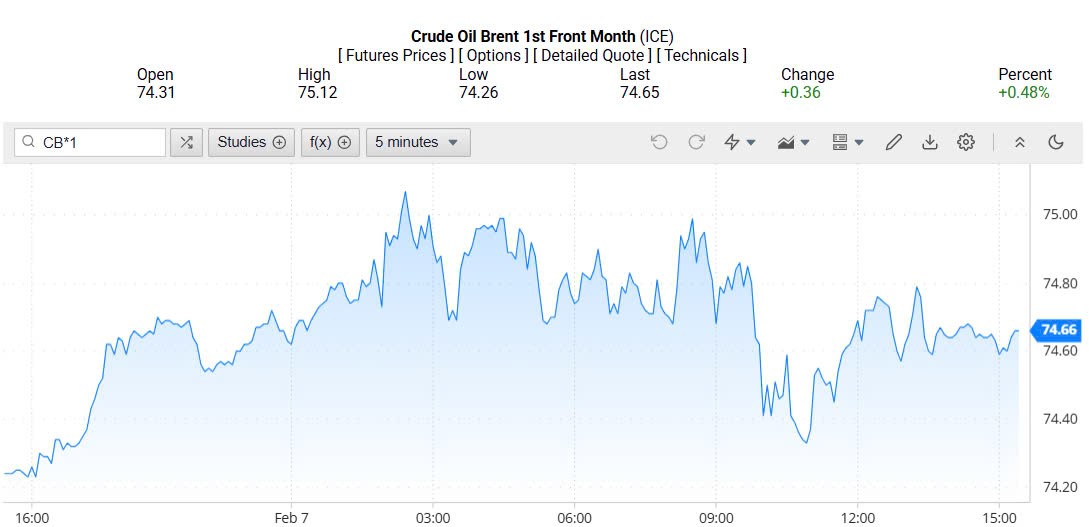Add an expression with f(x) button

(330, 143)
